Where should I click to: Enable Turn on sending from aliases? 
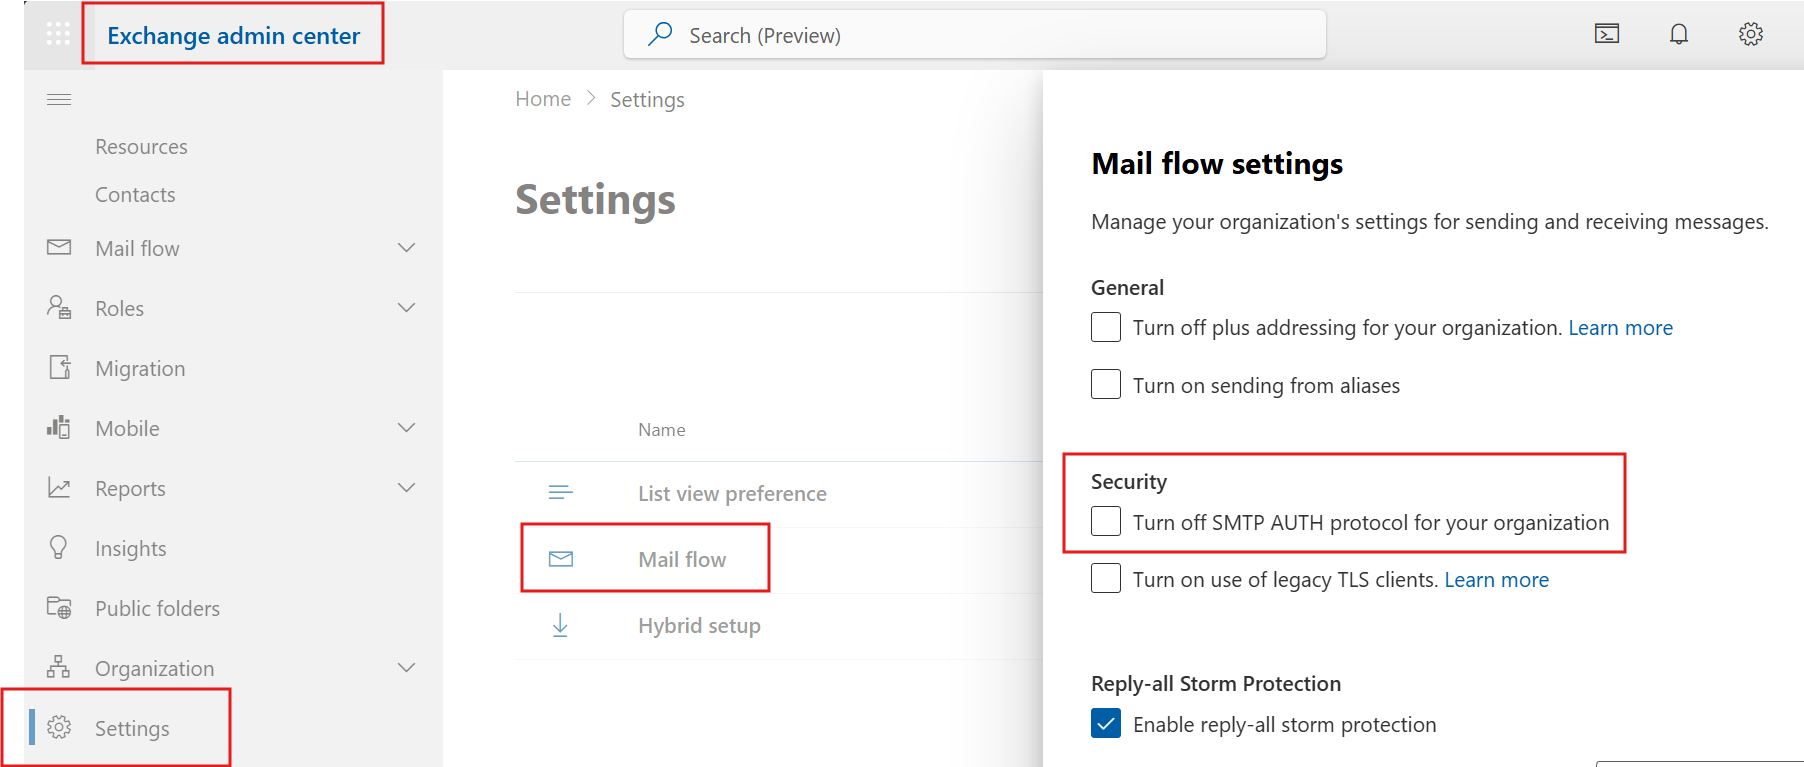[x=1106, y=384]
